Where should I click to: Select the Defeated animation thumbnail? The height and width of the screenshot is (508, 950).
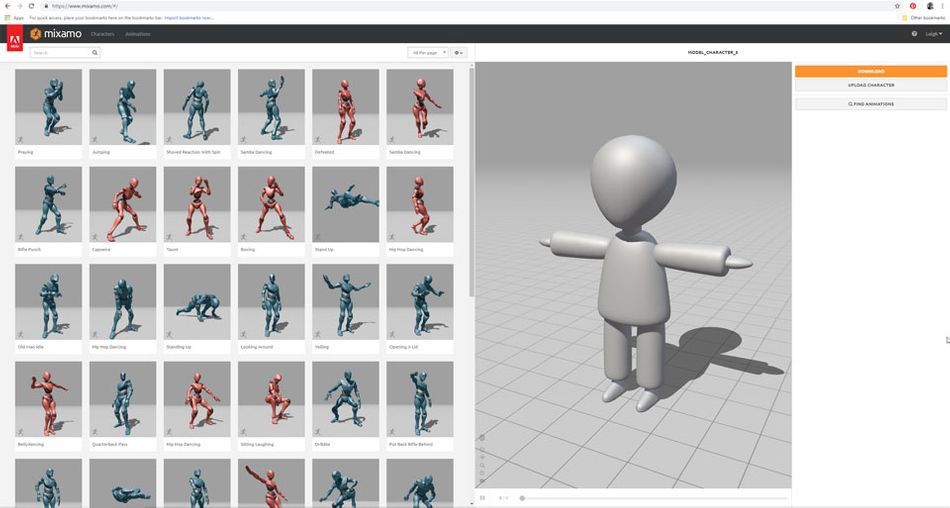coord(345,107)
